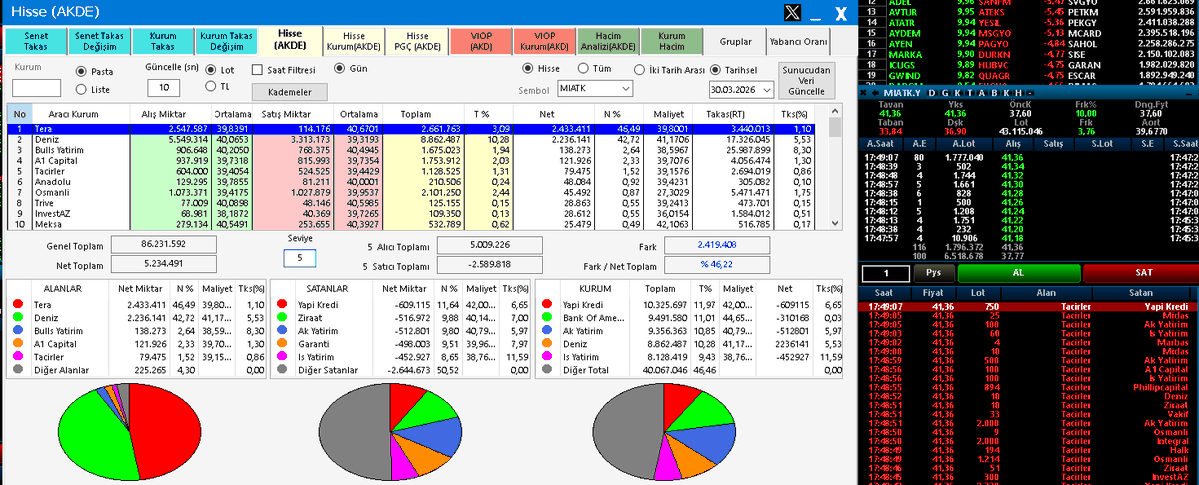This screenshot has width=1199, height=485.
Task: Click the Takas(RT) column header
Action: pos(733,112)
